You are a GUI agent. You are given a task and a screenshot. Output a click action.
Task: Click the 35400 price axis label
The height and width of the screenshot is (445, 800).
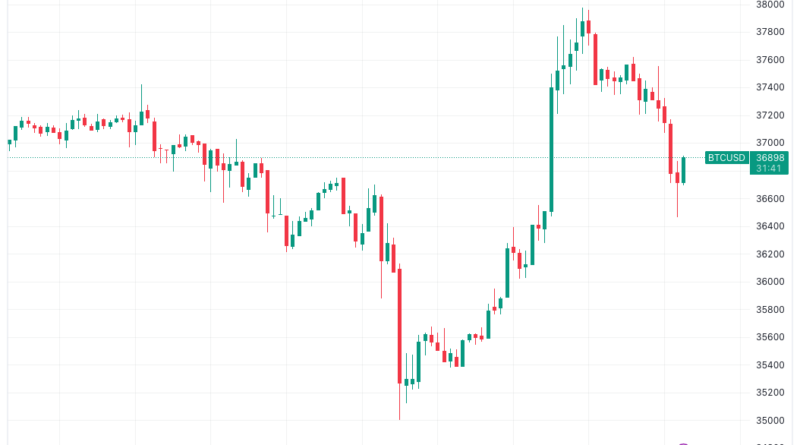click(769, 365)
